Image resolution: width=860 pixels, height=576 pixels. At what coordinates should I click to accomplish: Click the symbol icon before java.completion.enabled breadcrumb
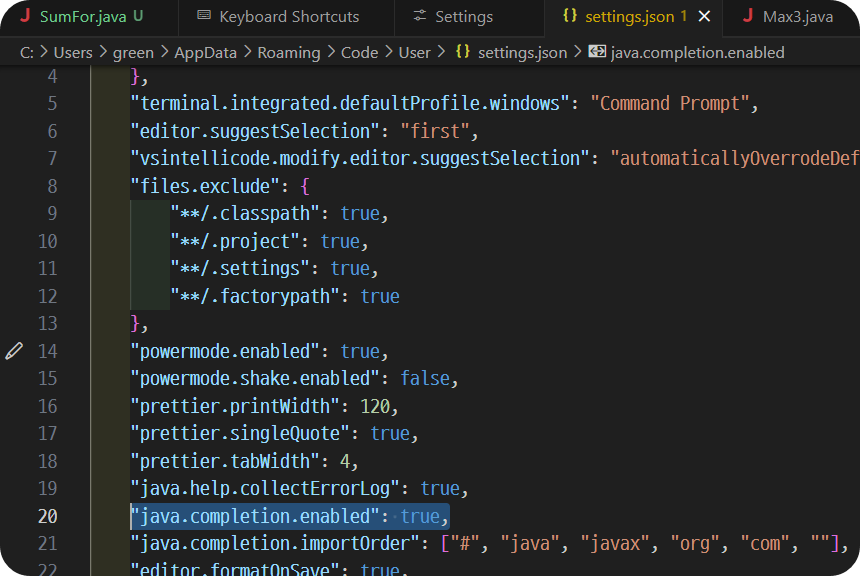[x=595, y=52]
